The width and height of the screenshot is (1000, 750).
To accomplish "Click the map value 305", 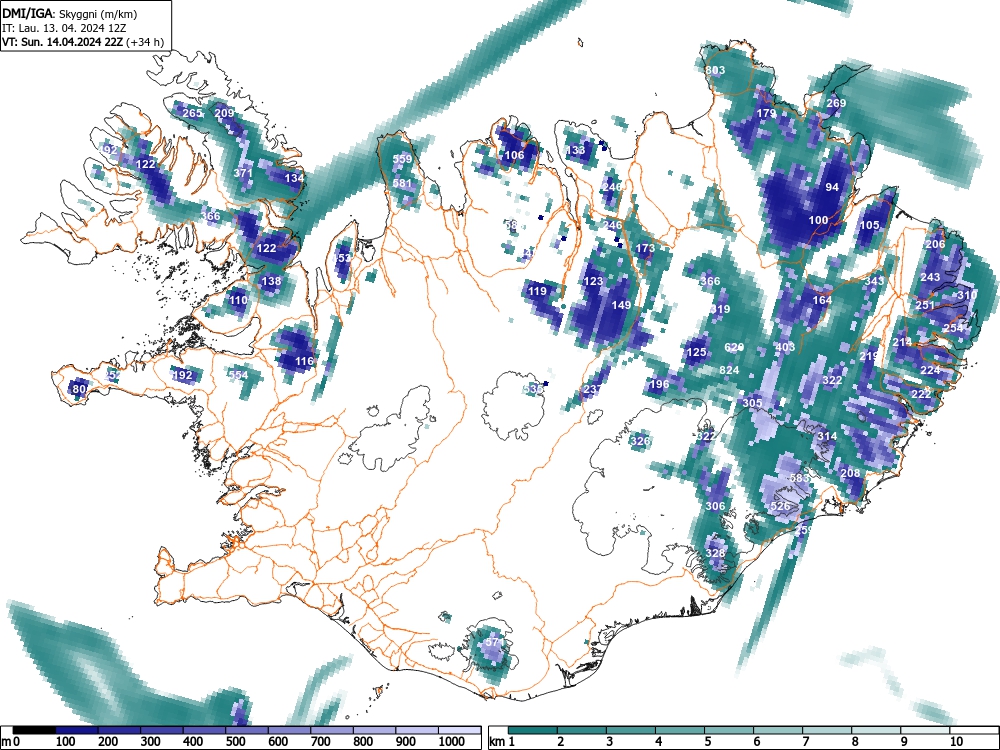I will [x=753, y=403].
